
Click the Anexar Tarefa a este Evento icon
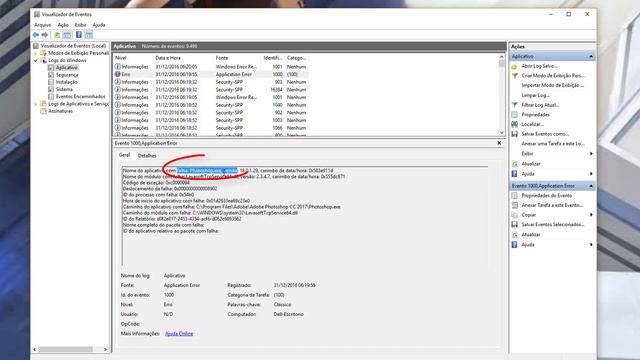point(514,205)
